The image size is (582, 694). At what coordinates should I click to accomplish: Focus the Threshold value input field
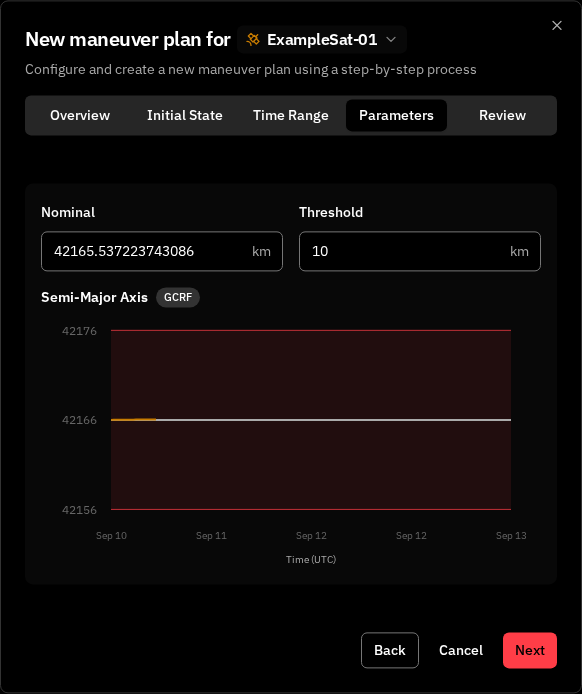tap(420, 251)
